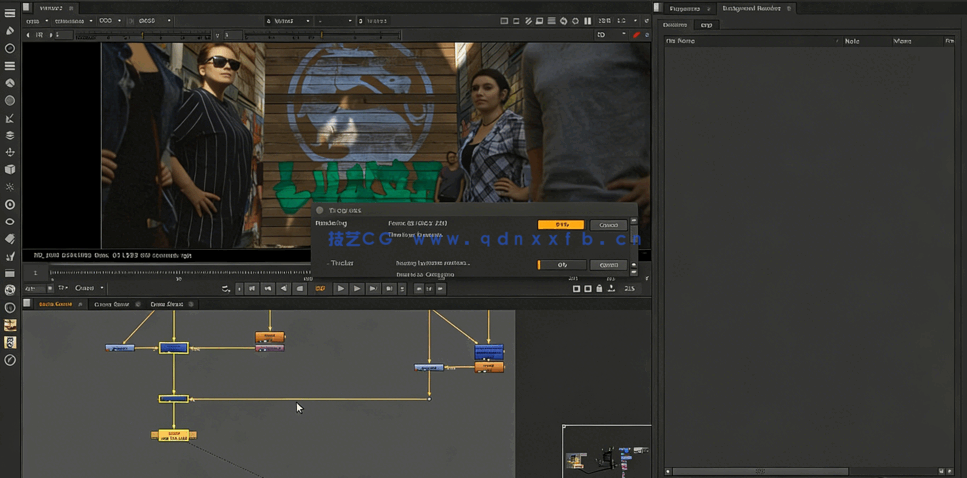Toggle the lock icon on the timeline bar
The image size is (967, 478).
pos(599,289)
